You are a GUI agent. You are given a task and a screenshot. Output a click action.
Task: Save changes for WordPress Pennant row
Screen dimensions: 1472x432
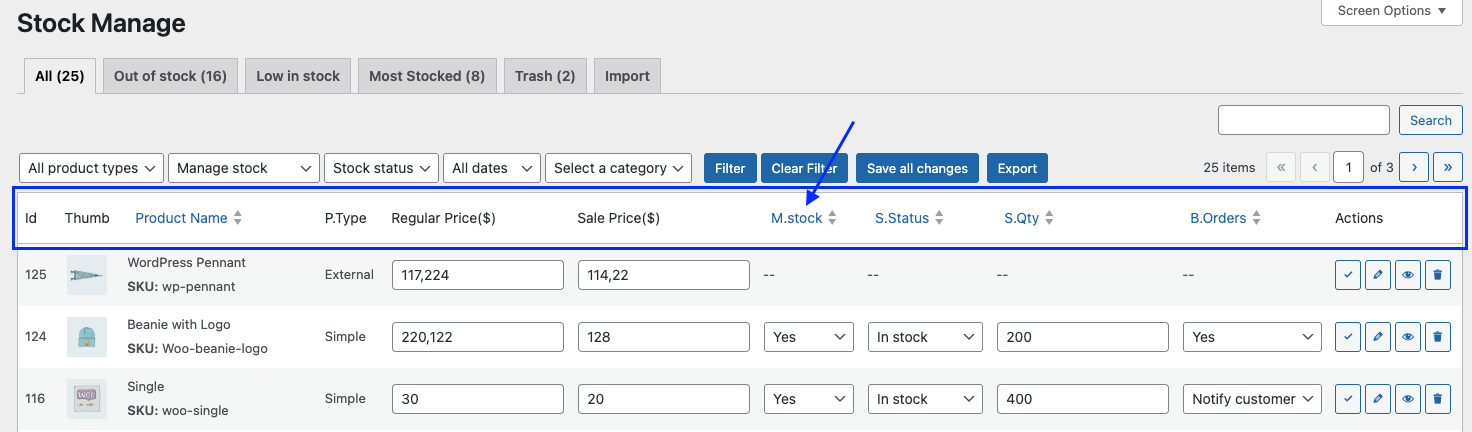point(1347,275)
